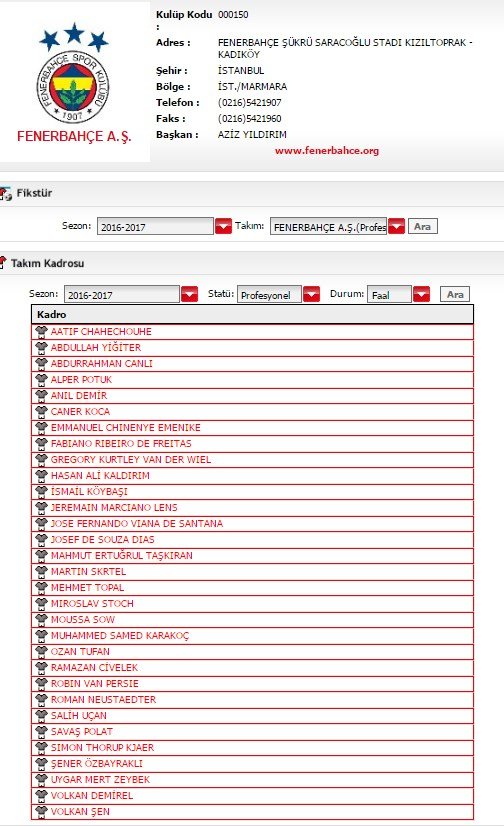
Task: Click the Takım field showing FENERBAHÇE A.Ş.
Action: pyautogui.click(x=329, y=227)
